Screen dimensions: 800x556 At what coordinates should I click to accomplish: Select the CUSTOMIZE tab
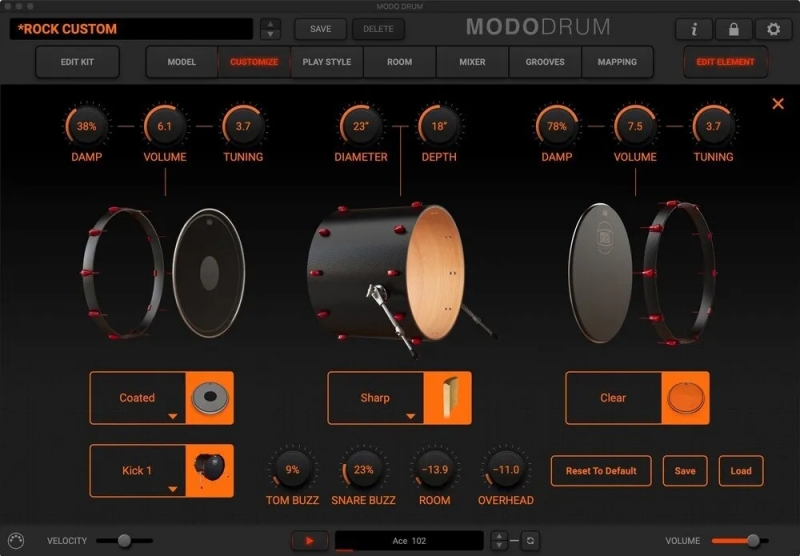click(254, 62)
